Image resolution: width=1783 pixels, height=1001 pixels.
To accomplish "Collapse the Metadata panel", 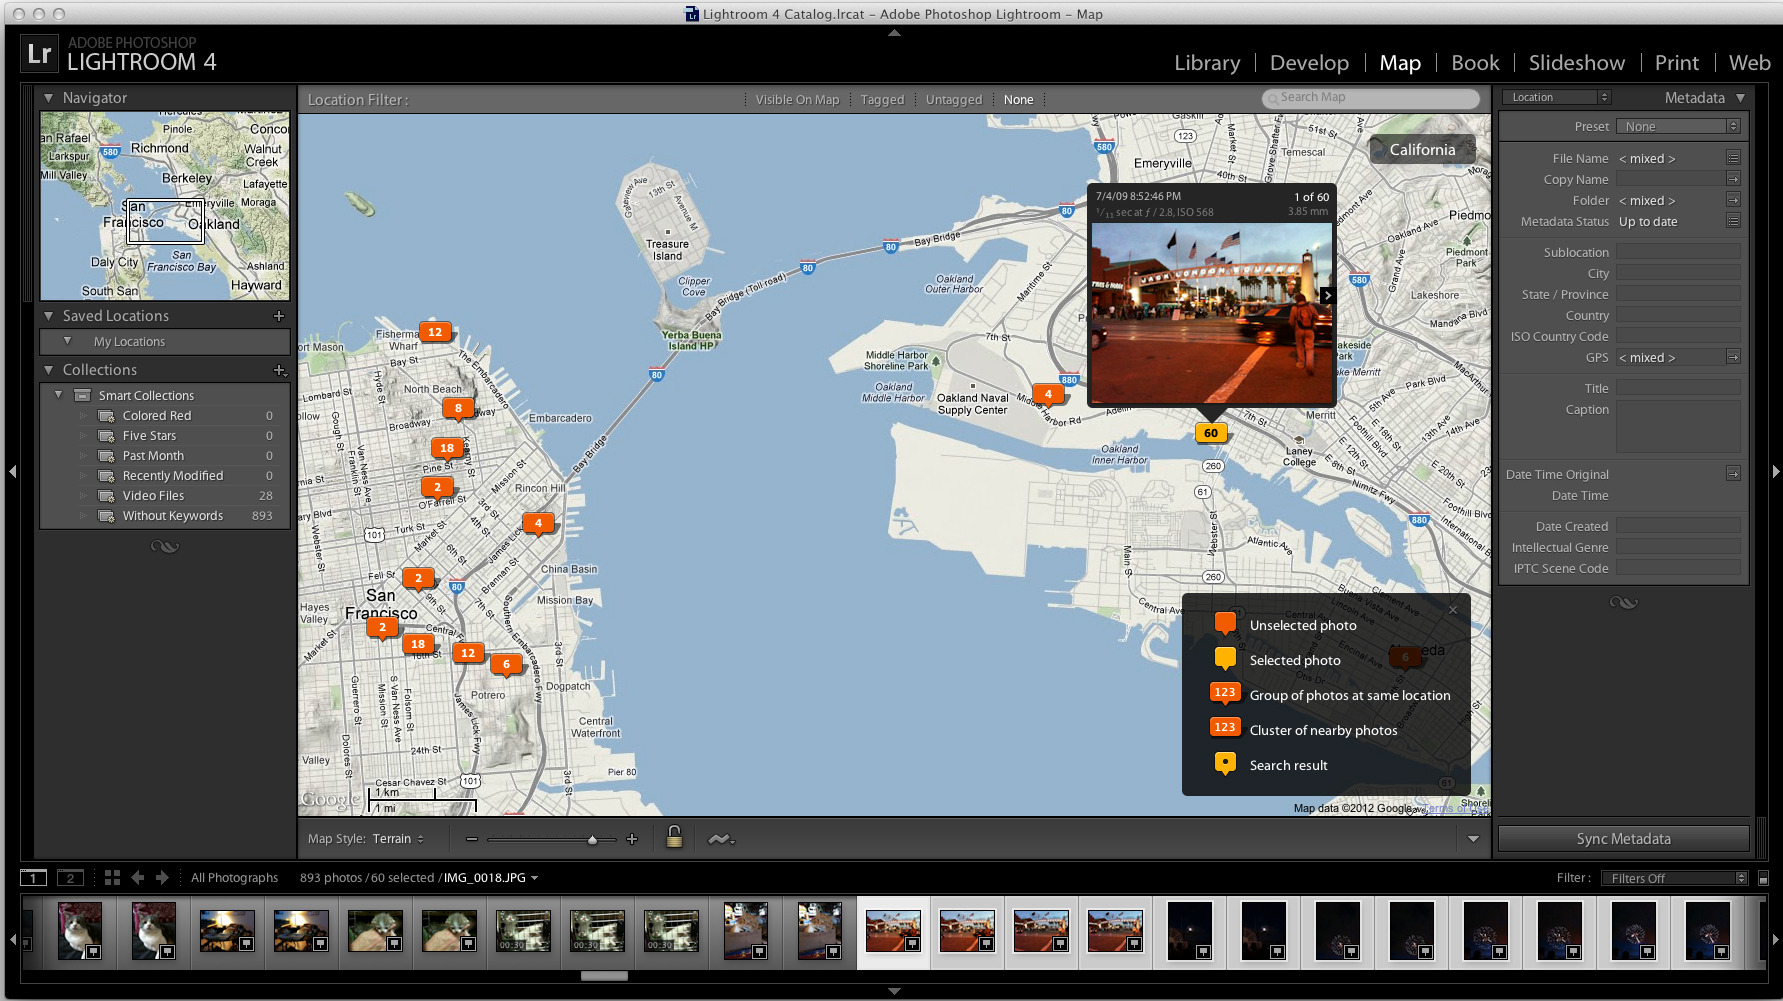I will coord(1740,98).
